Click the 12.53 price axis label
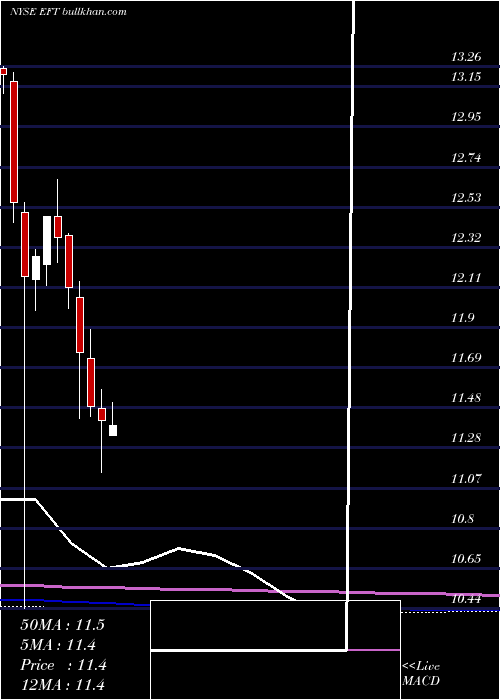 click(x=467, y=197)
